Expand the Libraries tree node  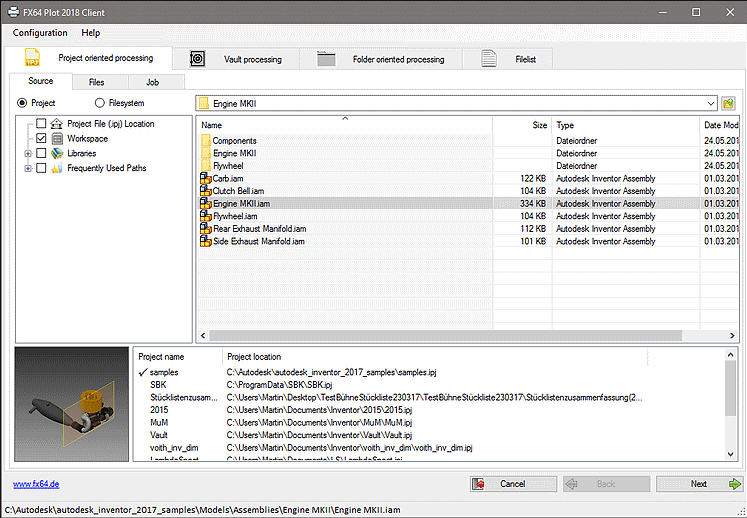click(28, 153)
